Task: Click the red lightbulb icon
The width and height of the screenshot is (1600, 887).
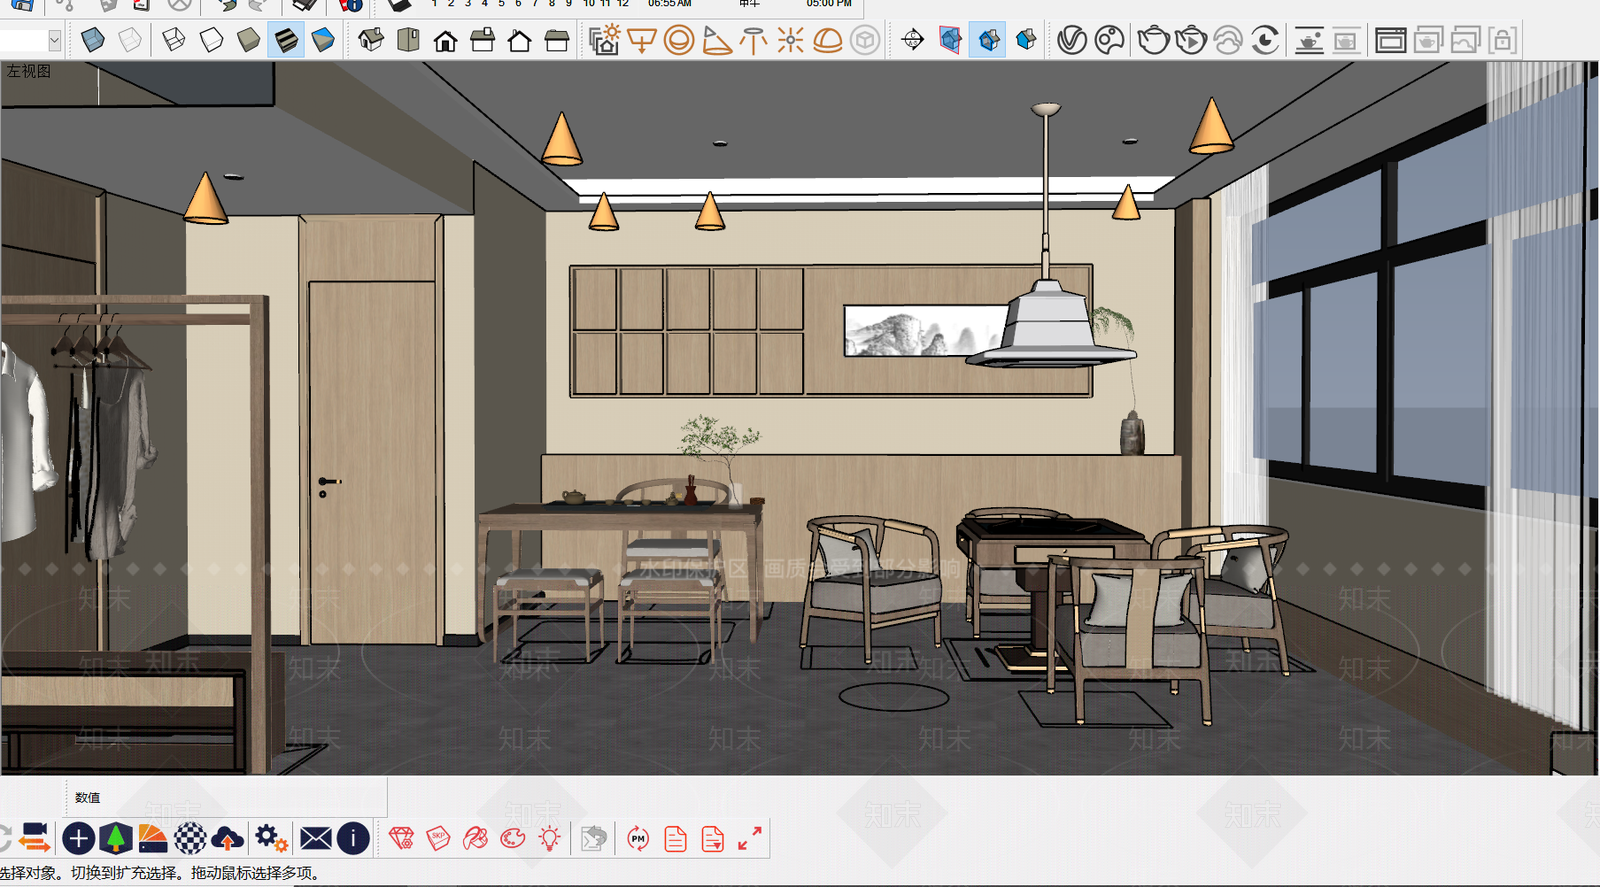Action: tap(549, 838)
